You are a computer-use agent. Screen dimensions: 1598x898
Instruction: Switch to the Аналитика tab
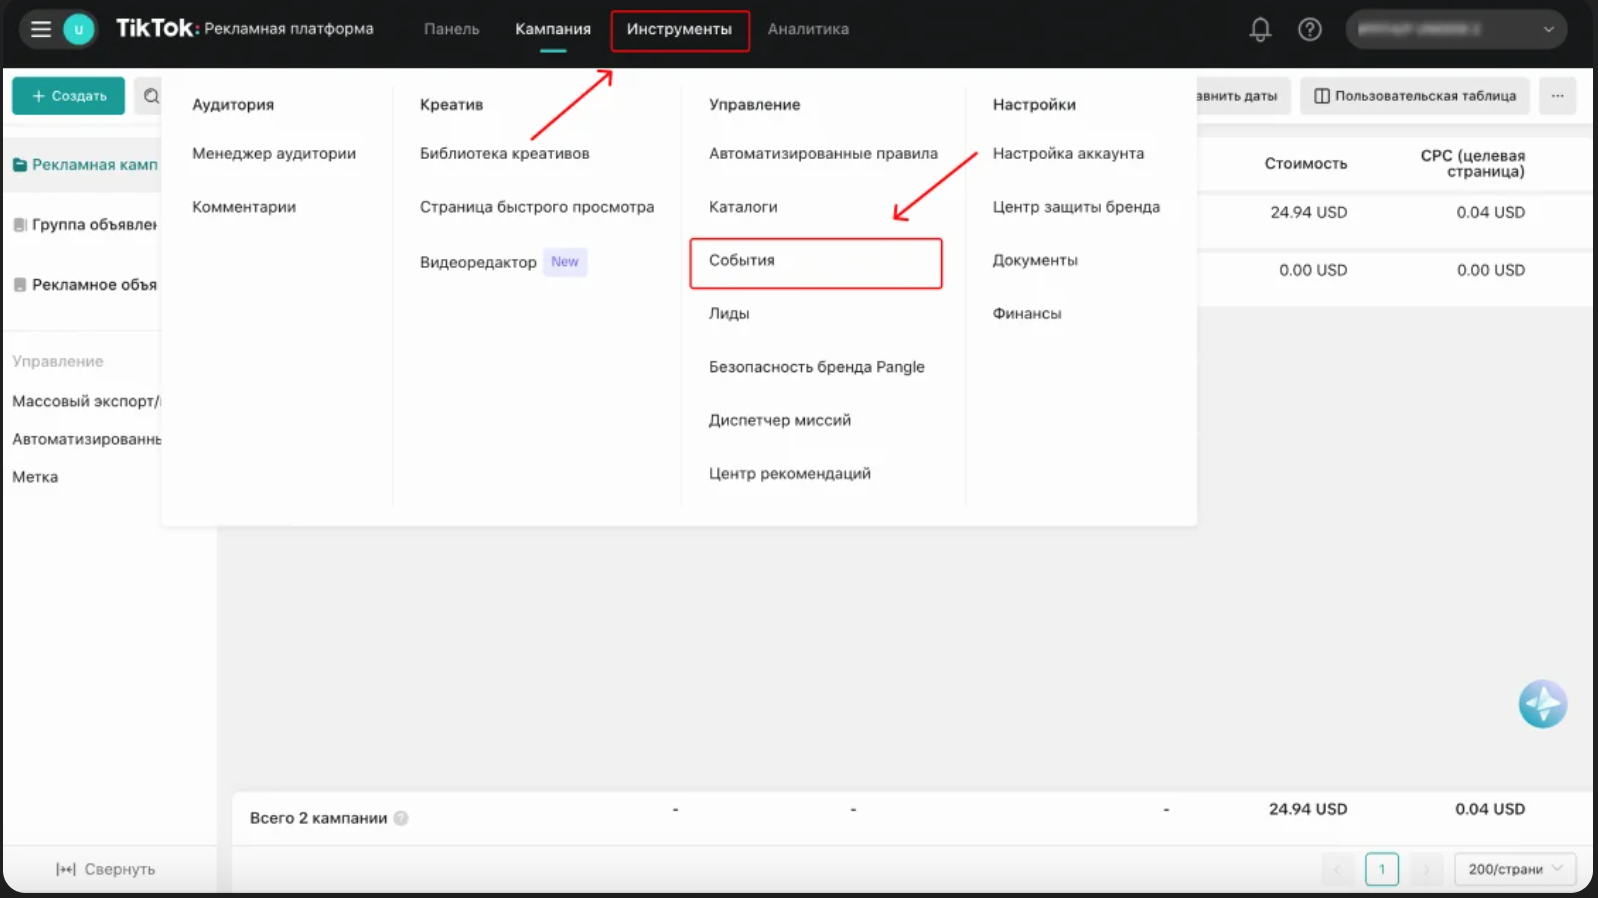[808, 30]
